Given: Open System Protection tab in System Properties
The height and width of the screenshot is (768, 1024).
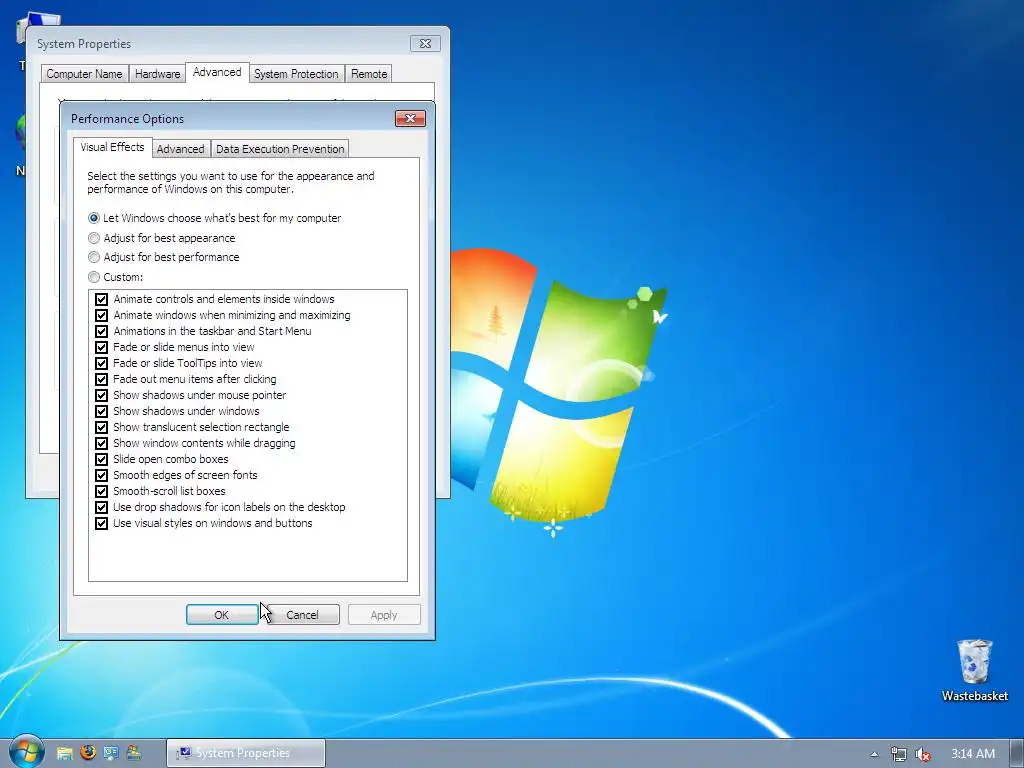Looking at the screenshot, I should pyautogui.click(x=296, y=74).
